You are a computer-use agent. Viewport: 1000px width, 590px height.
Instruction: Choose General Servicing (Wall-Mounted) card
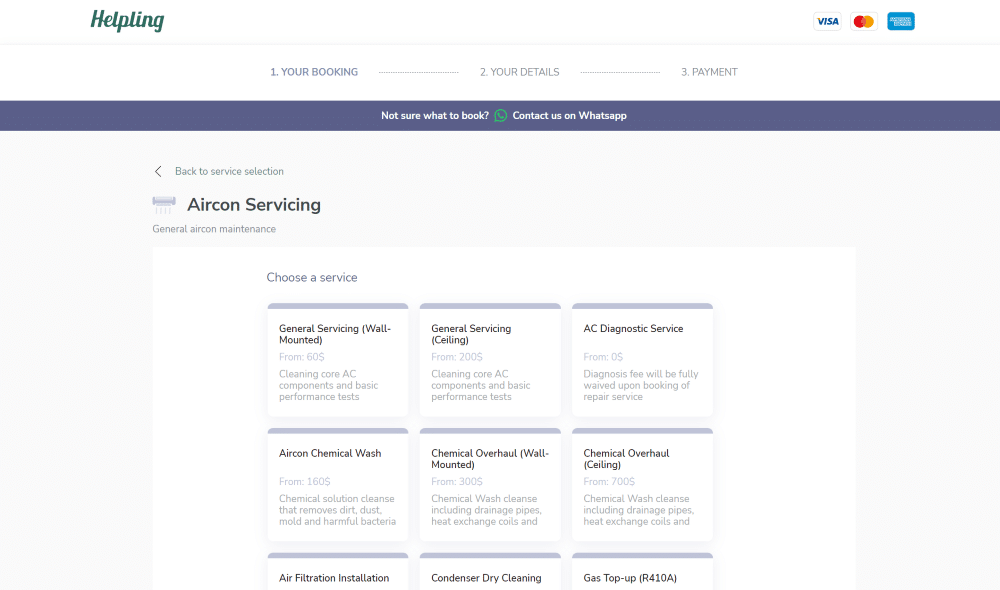(338, 361)
